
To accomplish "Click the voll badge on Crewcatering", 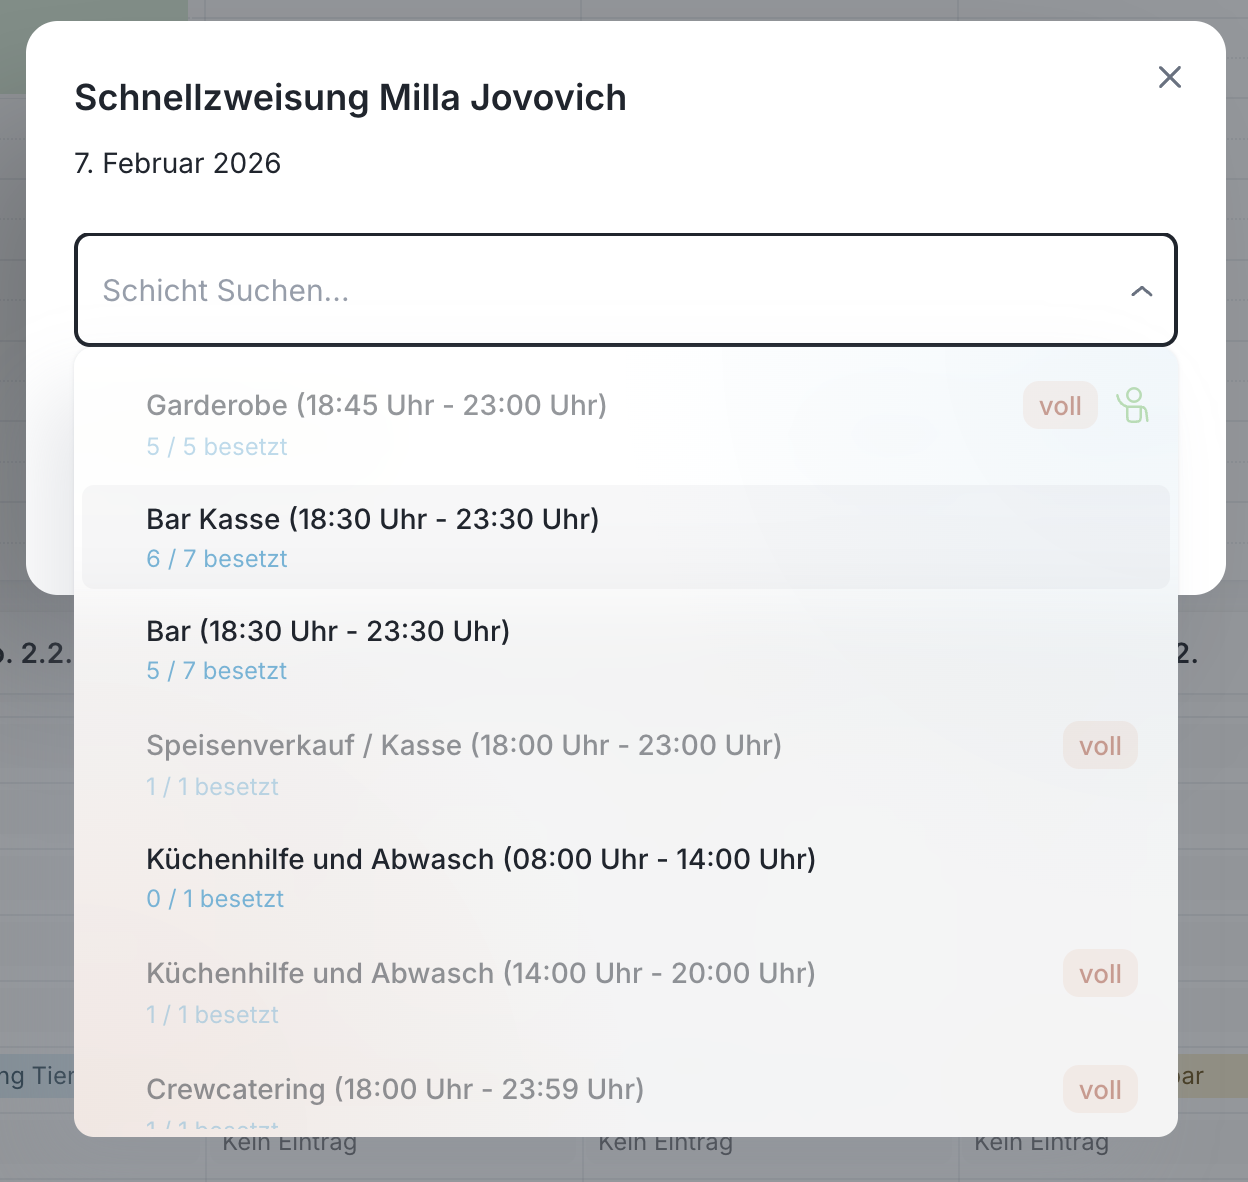I will point(1100,1090).
